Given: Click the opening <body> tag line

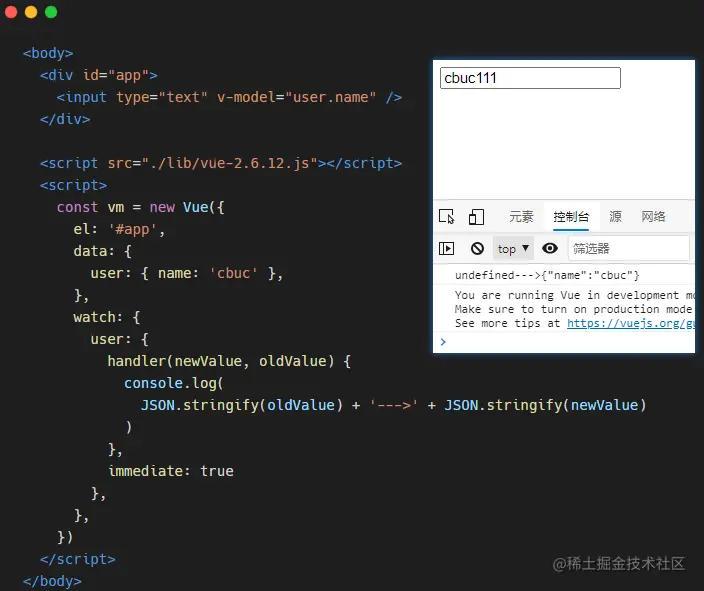Looking at the screenshot, I should (x=48, y=53).
